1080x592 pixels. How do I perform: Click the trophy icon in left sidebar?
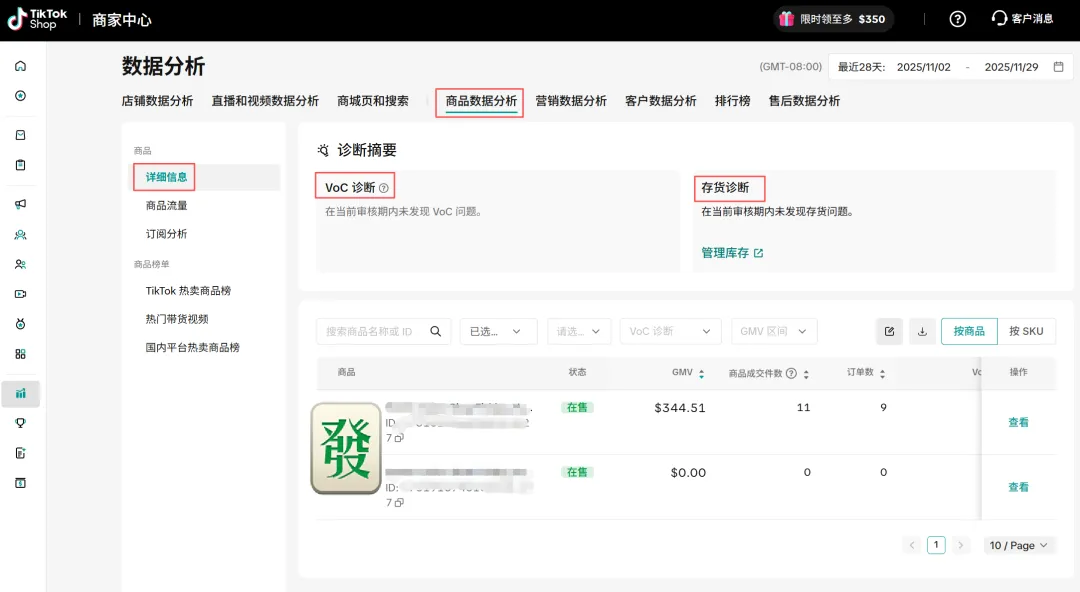point(20,423)
